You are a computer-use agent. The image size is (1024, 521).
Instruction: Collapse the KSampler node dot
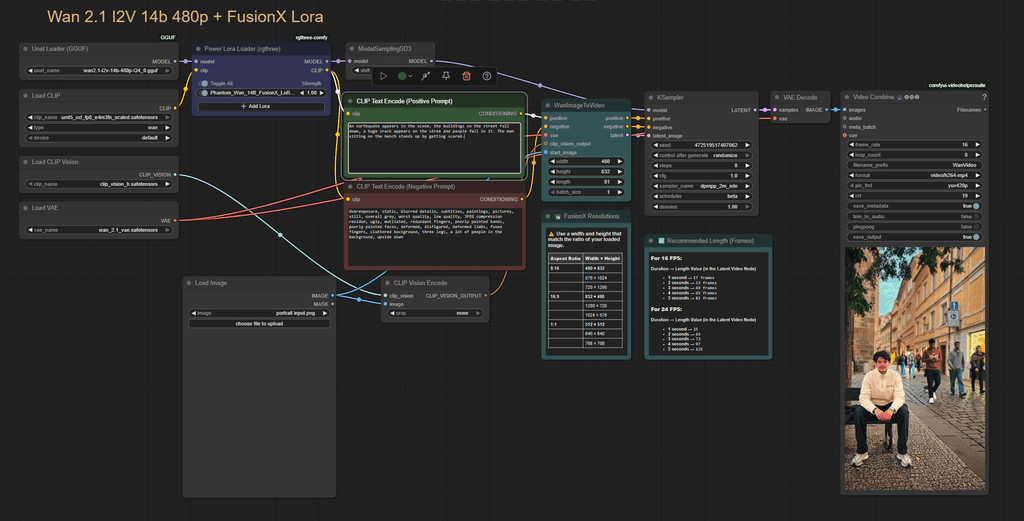(x=650, y=98)
